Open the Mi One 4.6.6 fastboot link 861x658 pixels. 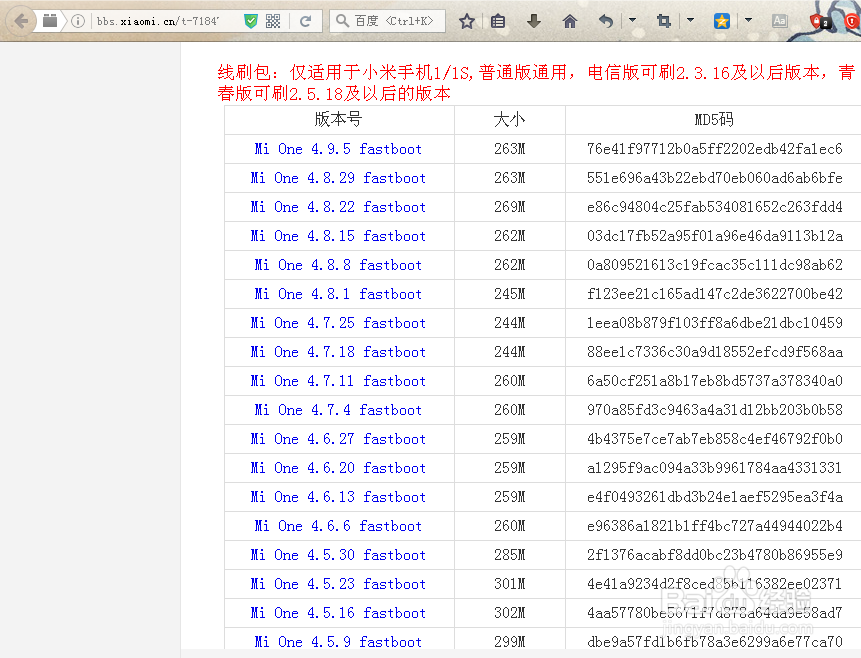pos(338,526)
